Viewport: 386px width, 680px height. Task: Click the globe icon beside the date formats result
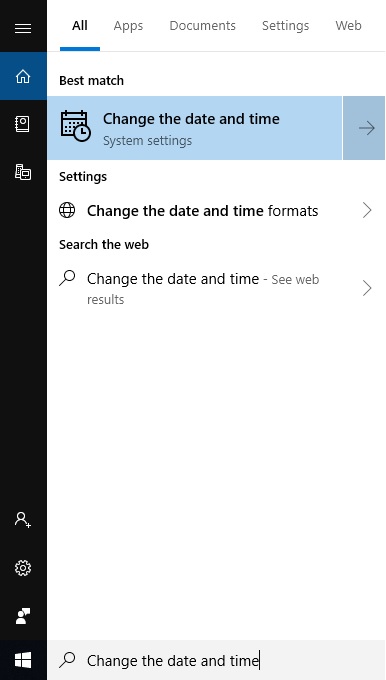[x=67, y=211]
